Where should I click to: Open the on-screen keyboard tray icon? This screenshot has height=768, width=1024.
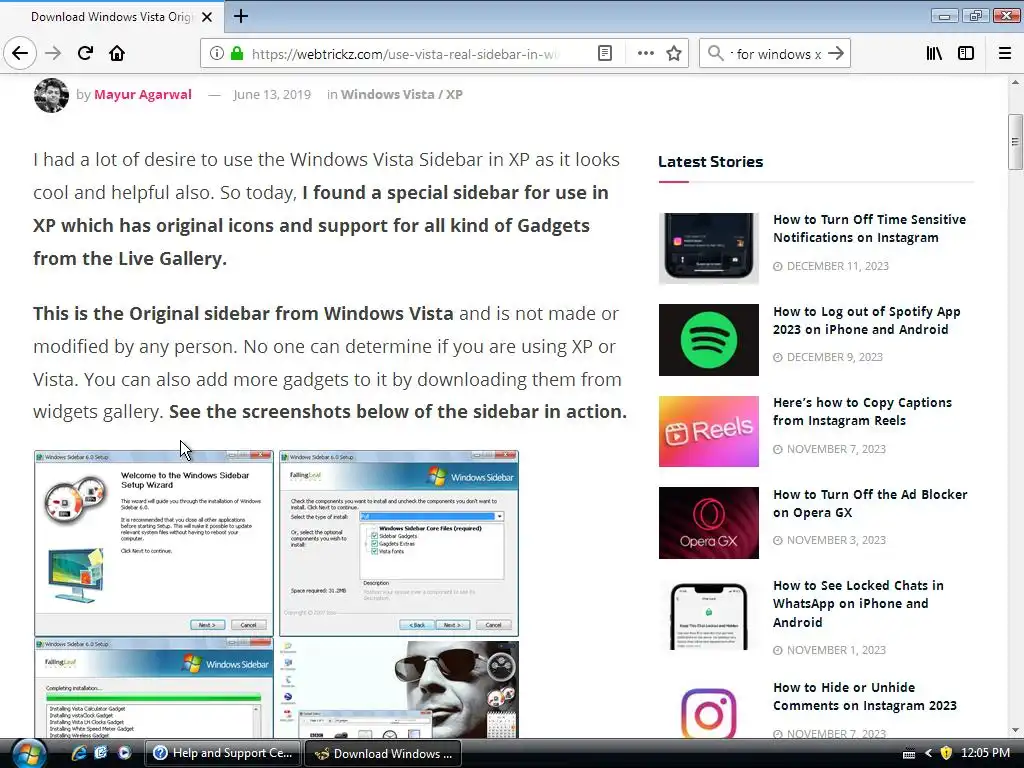coord(908,754)
